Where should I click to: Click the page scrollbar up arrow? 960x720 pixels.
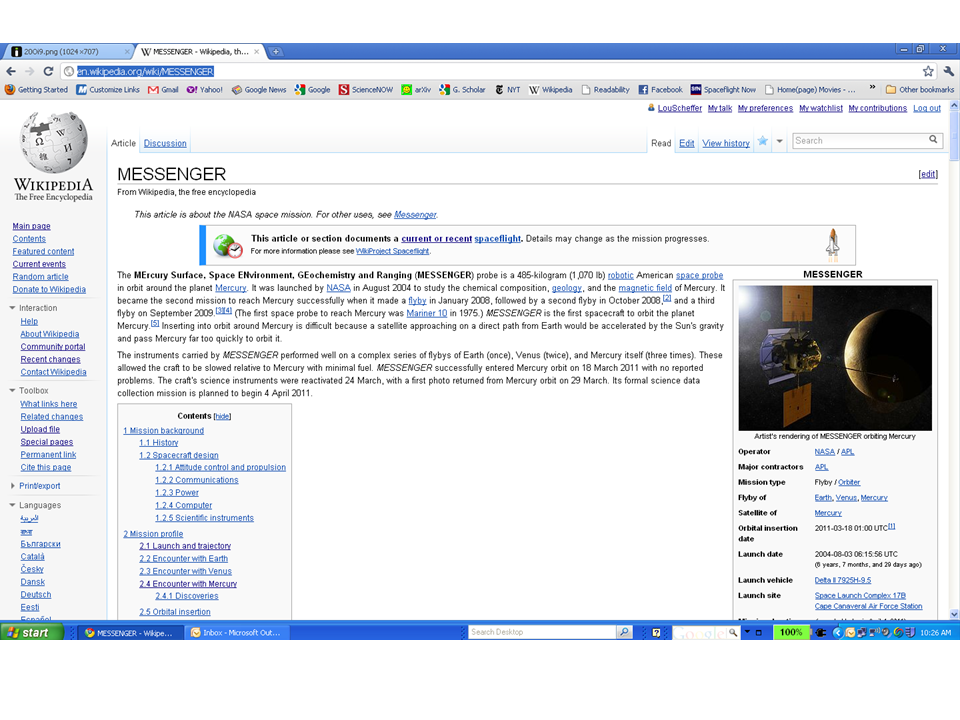coord(954,106)
